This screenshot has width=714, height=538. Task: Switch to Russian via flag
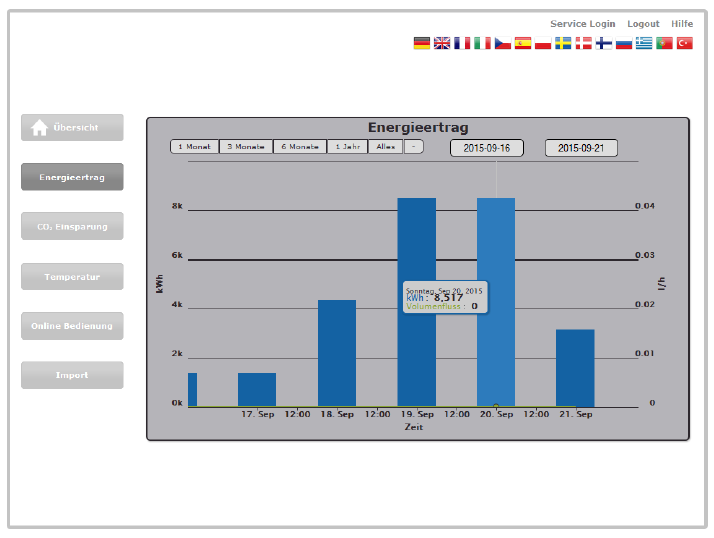tap(624, 43)
